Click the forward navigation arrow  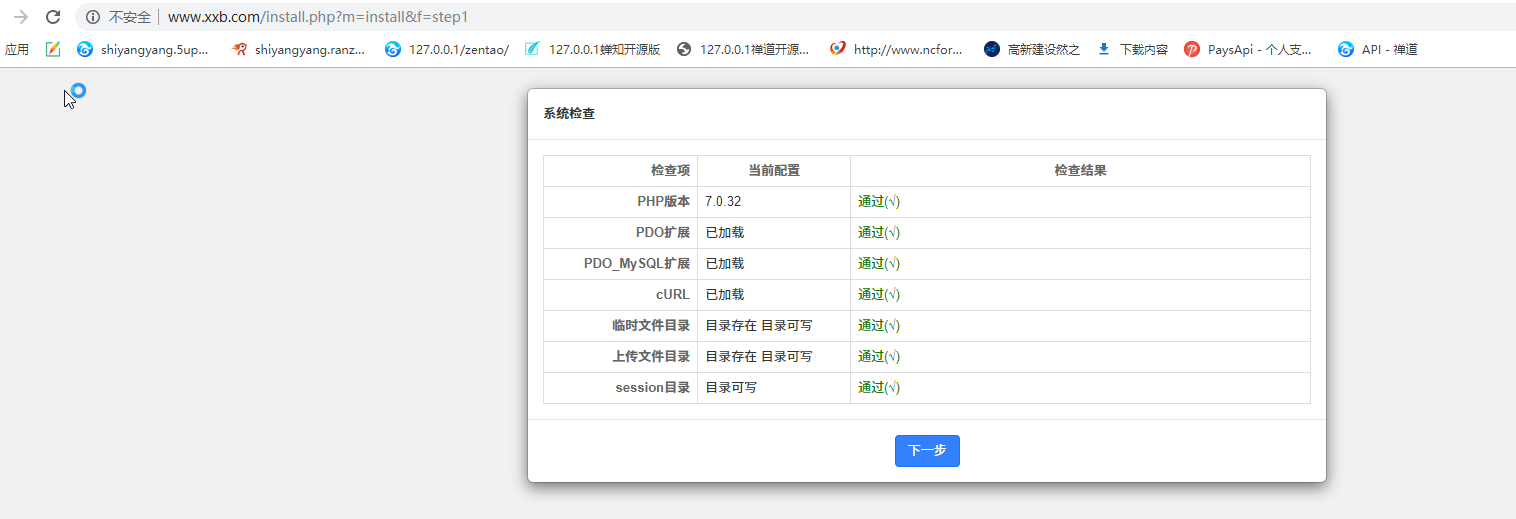click(x=20, y=17)
